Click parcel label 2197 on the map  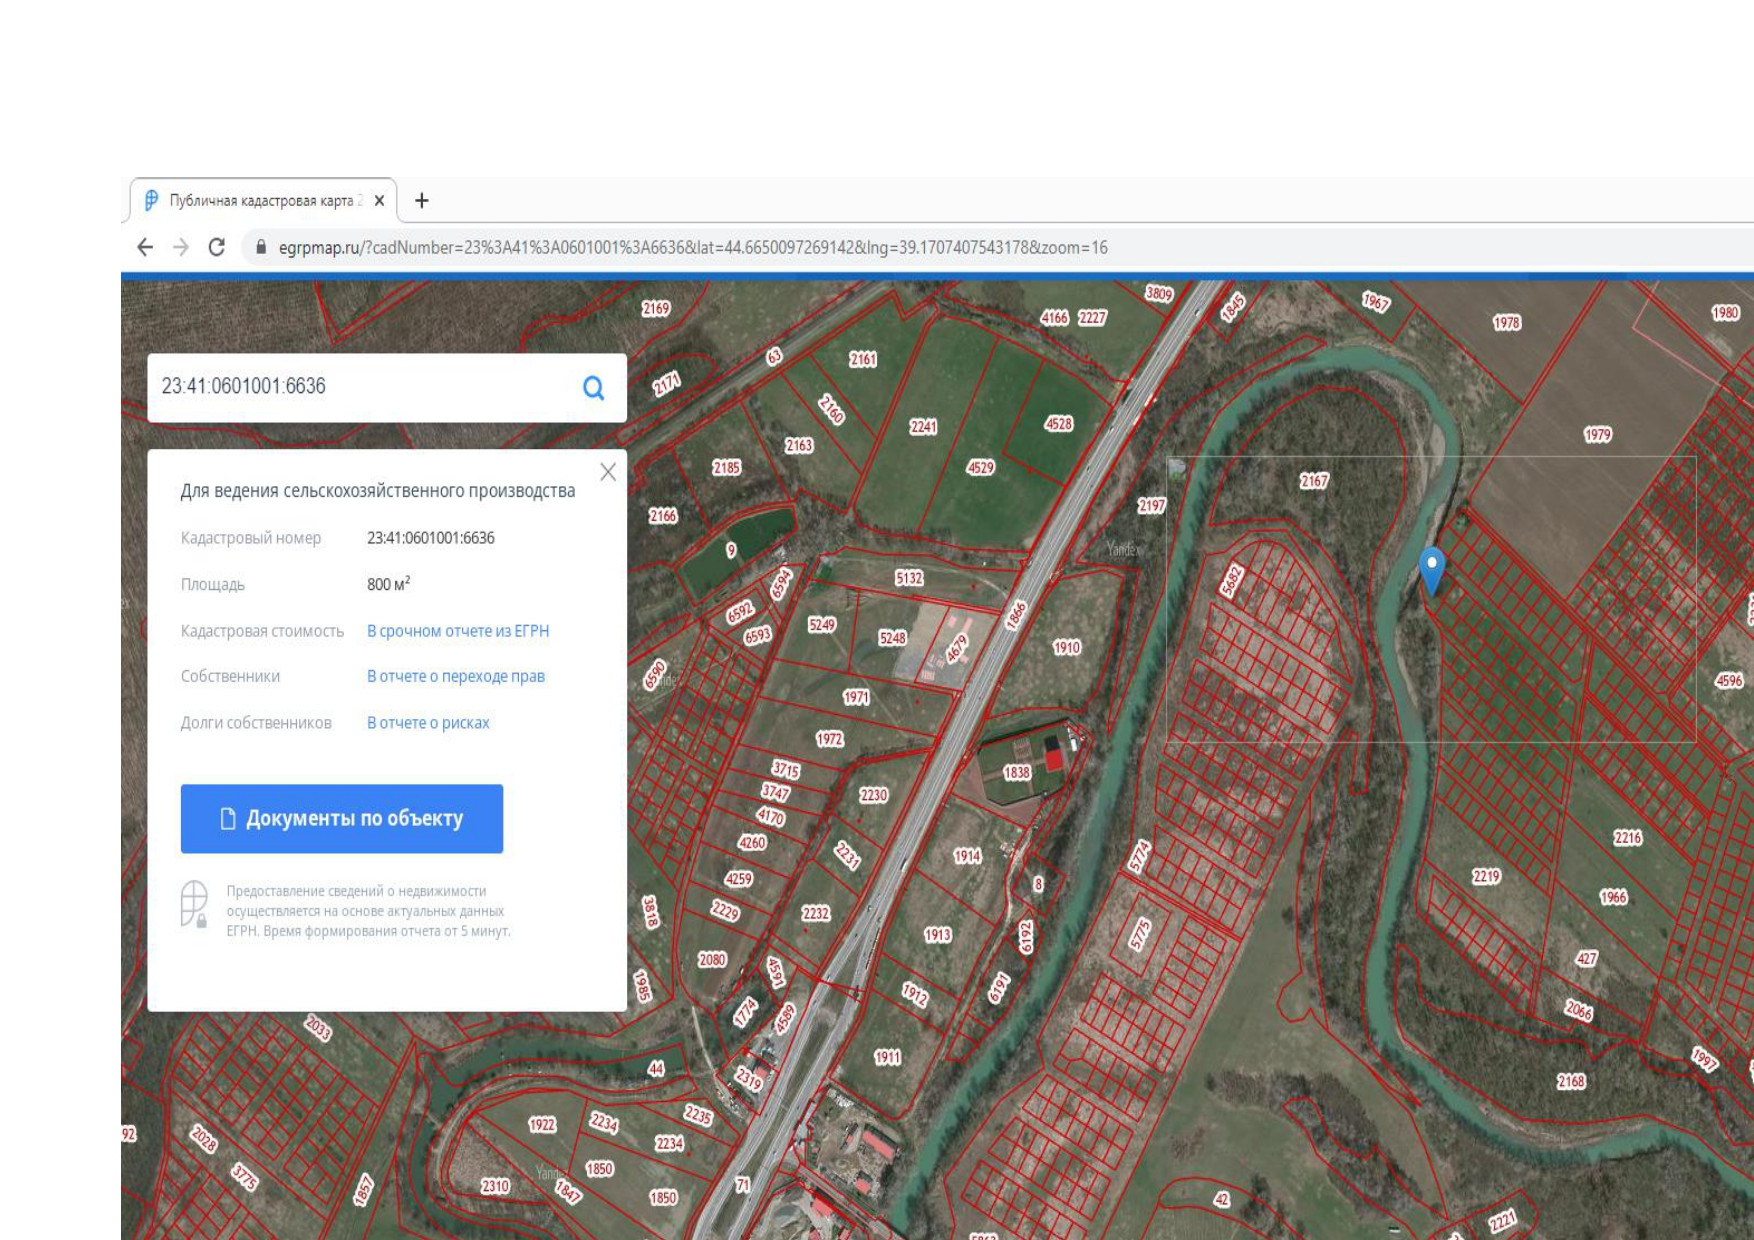point(1151,506)
